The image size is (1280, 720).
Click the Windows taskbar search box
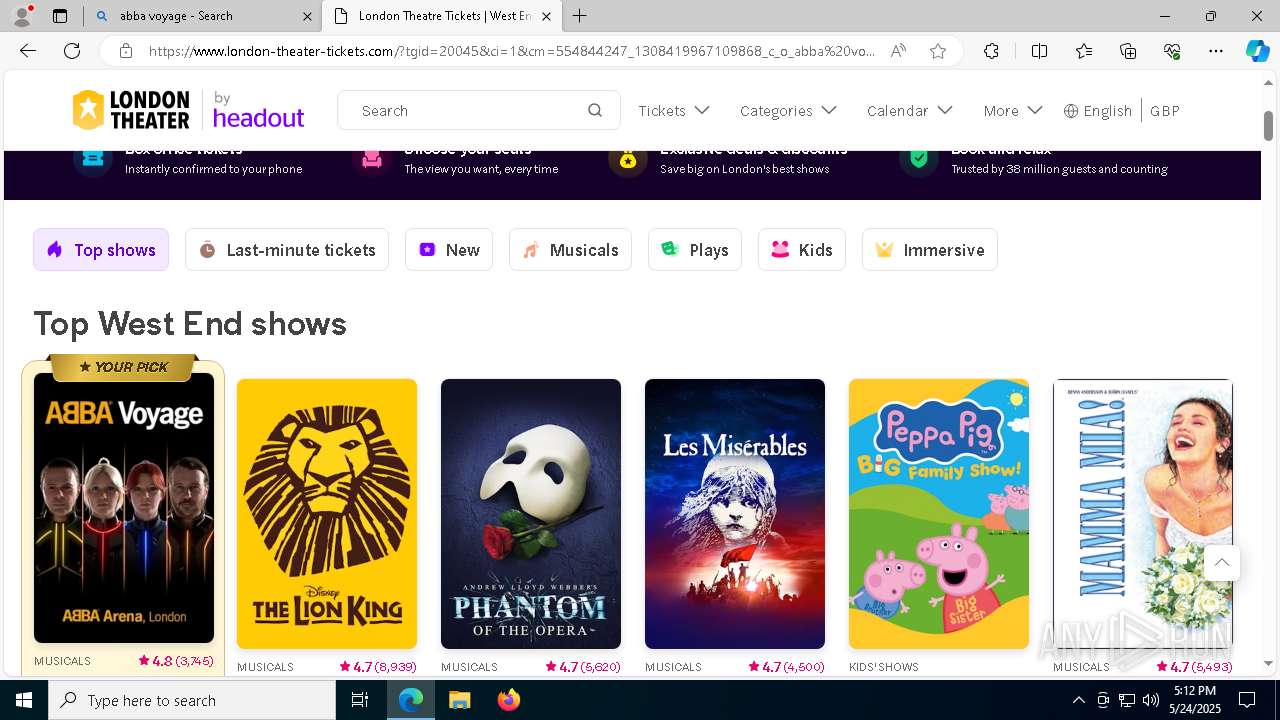click(x=192, y=700)
